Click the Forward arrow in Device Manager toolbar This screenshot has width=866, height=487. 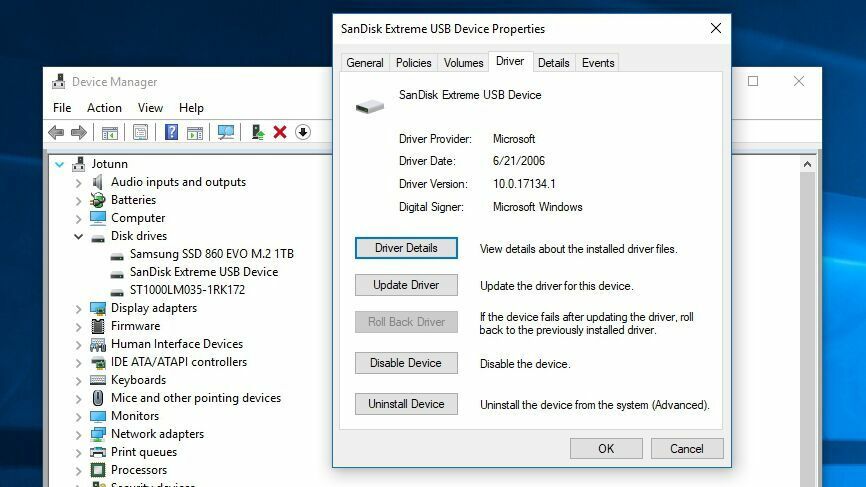[x=79, y=133]
